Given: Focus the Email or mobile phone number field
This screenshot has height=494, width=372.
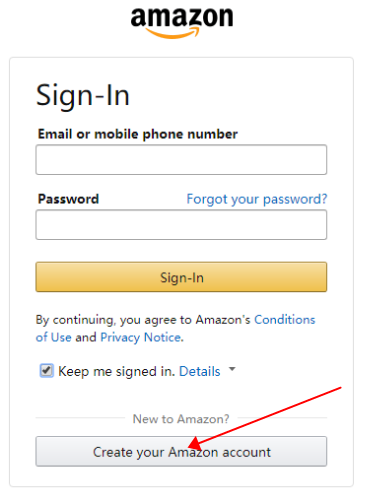Looking at the screenshot, I should pyautogui.click(x=181, y=160).
